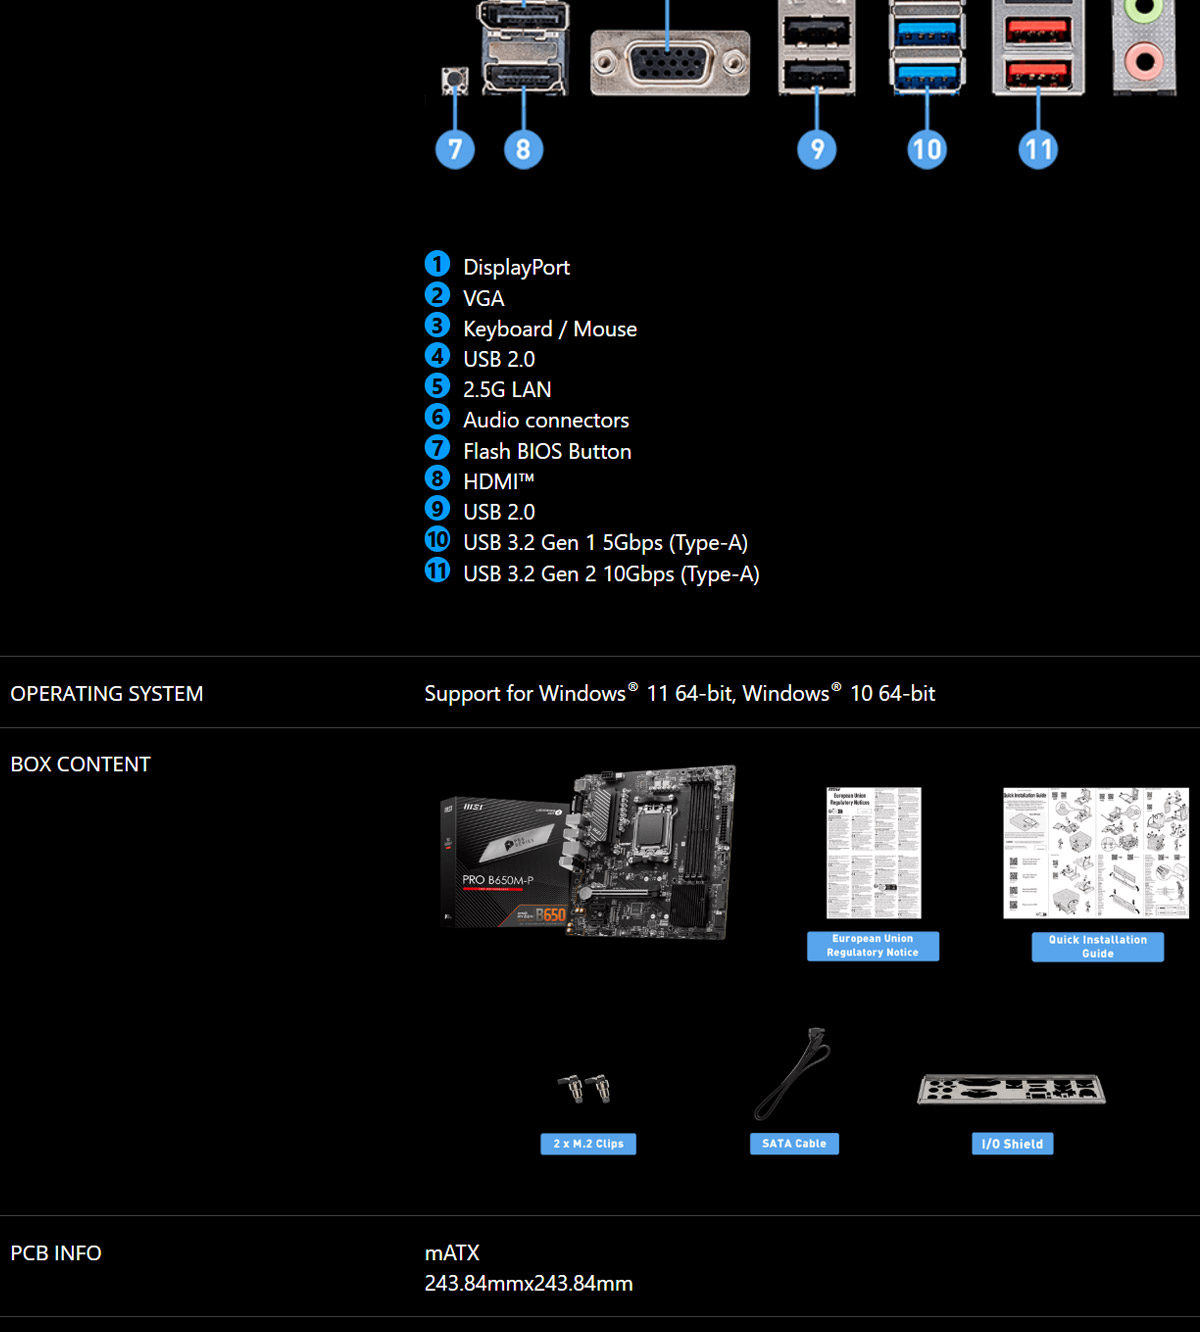Open the European Union Regulatory Notice document thumbnail
This screenshot has width=1200, height=1332.
[873, 852]
